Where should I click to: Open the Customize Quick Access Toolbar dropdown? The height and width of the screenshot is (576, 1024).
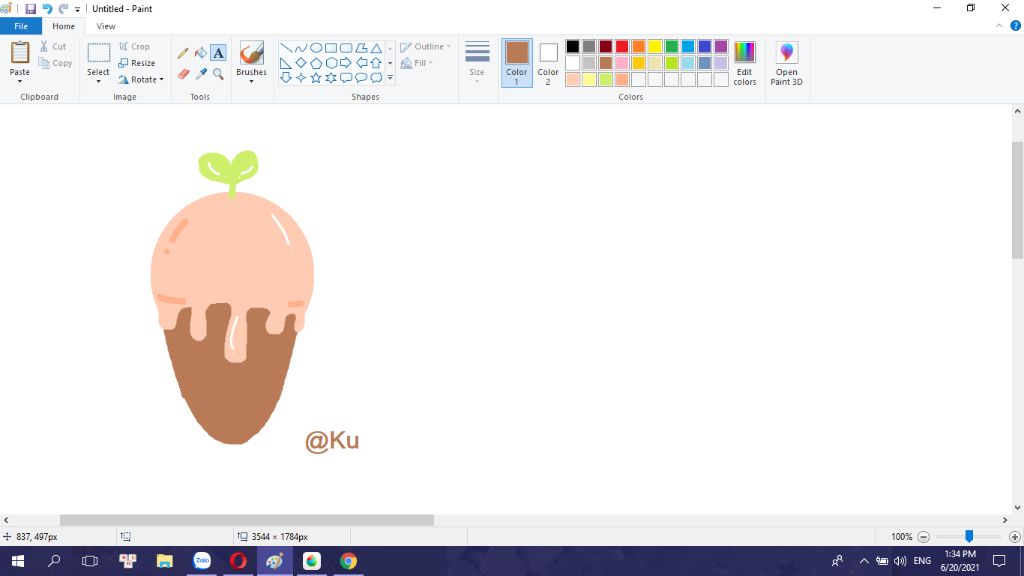pyautogui.click(x=77, y=9)
